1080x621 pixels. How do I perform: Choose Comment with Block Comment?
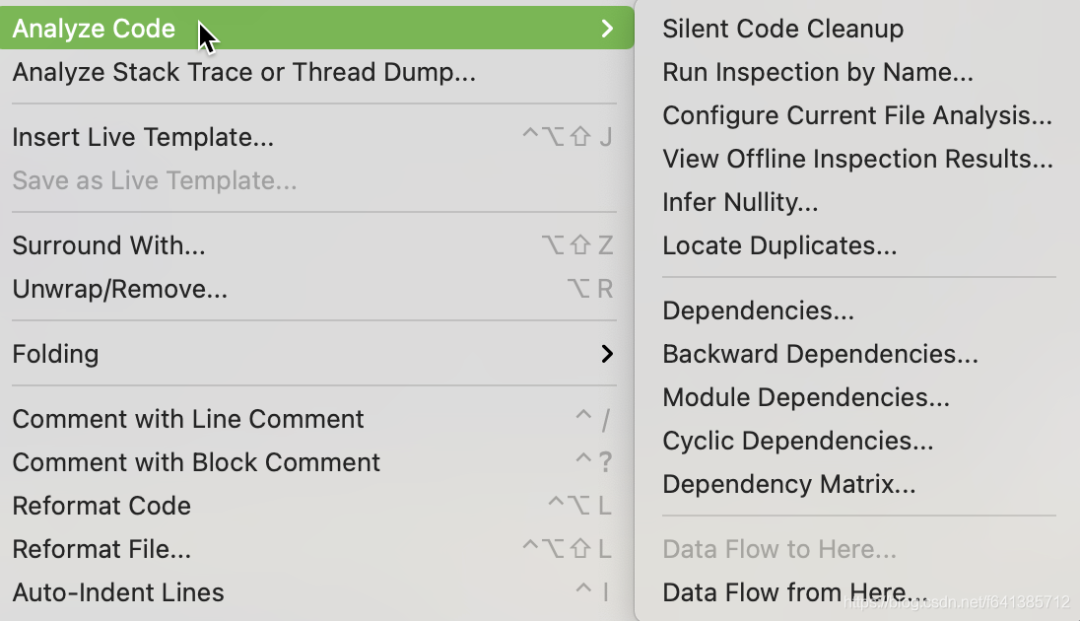196,462
